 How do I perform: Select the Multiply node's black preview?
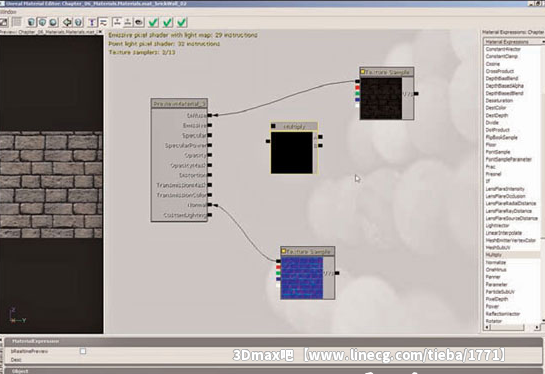coord(292,153)
